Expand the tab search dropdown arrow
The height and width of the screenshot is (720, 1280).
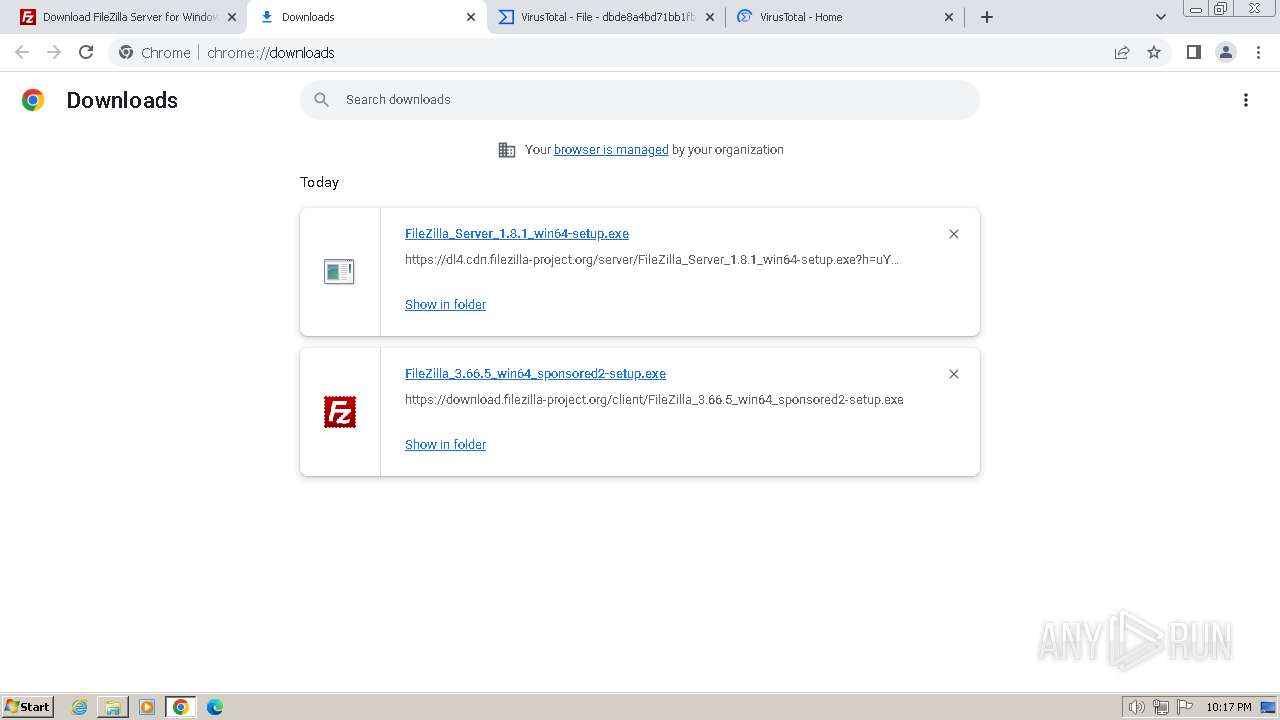tap(1161, 17)
